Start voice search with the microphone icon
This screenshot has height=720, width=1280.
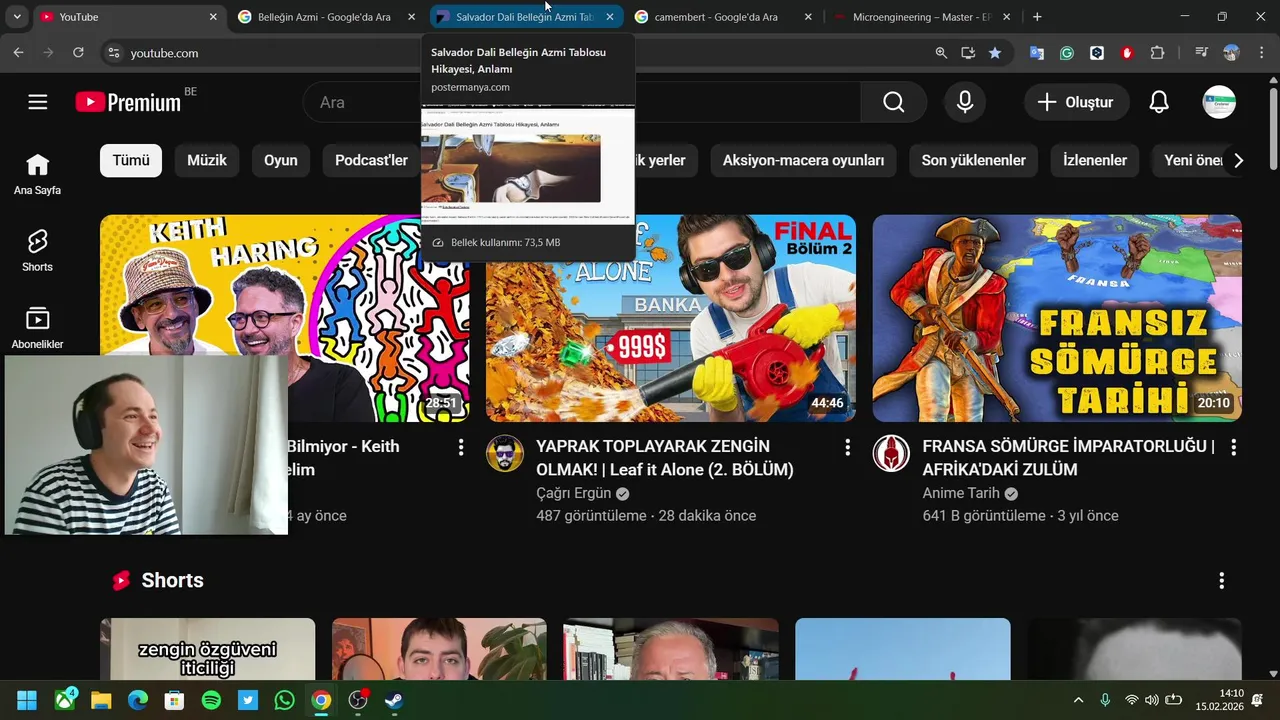965,102
